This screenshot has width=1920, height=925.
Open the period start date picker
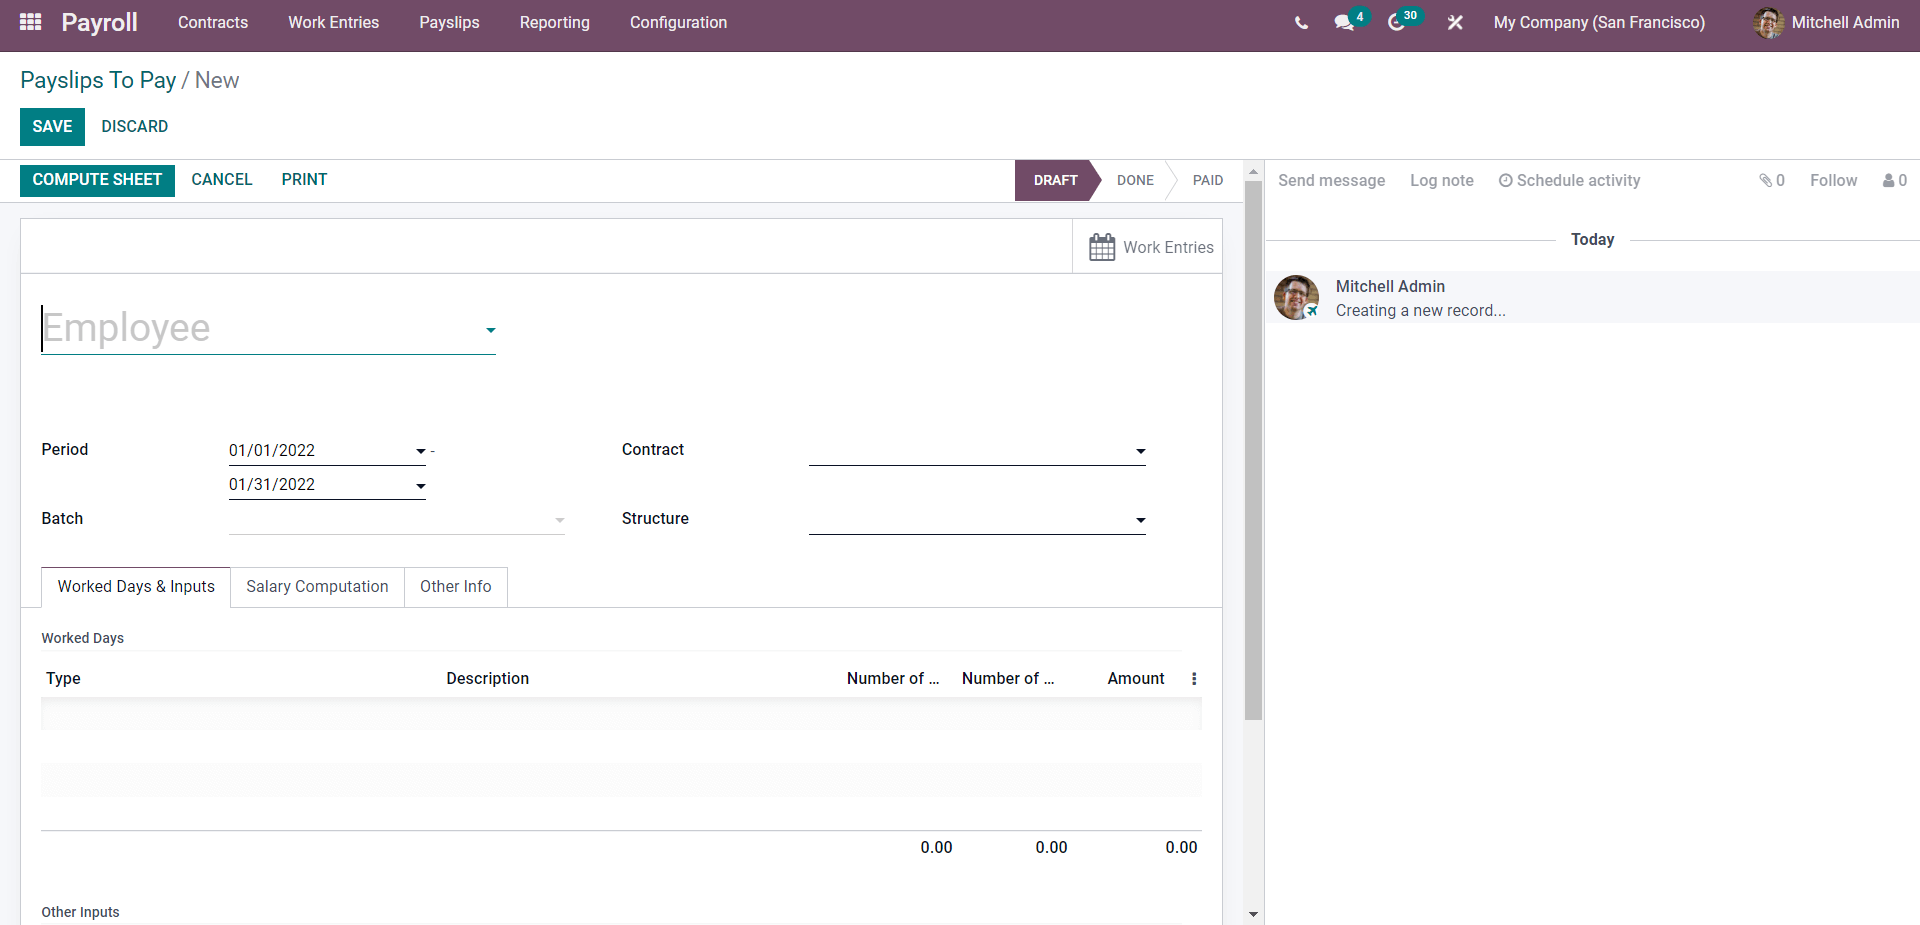point(420,452)
